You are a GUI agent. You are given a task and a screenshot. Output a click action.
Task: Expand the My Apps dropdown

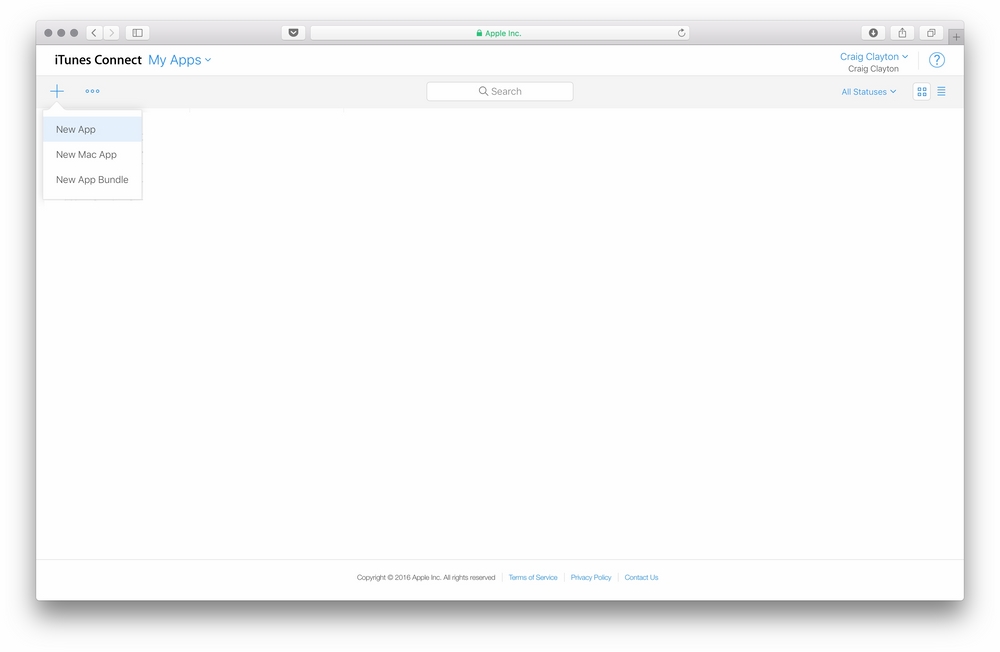point(179,60)
